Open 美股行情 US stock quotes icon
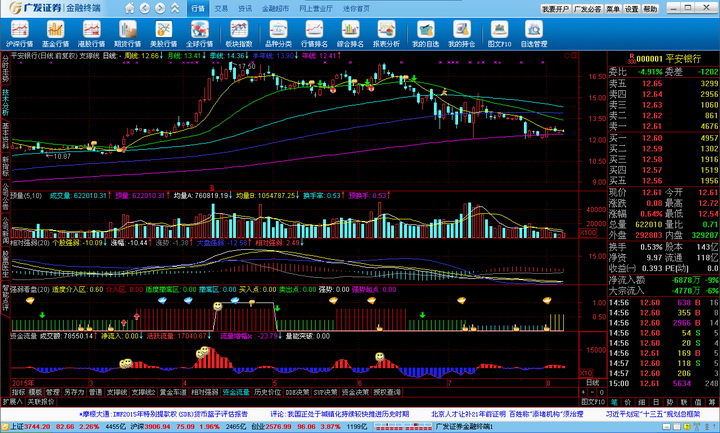 (163, 34)
